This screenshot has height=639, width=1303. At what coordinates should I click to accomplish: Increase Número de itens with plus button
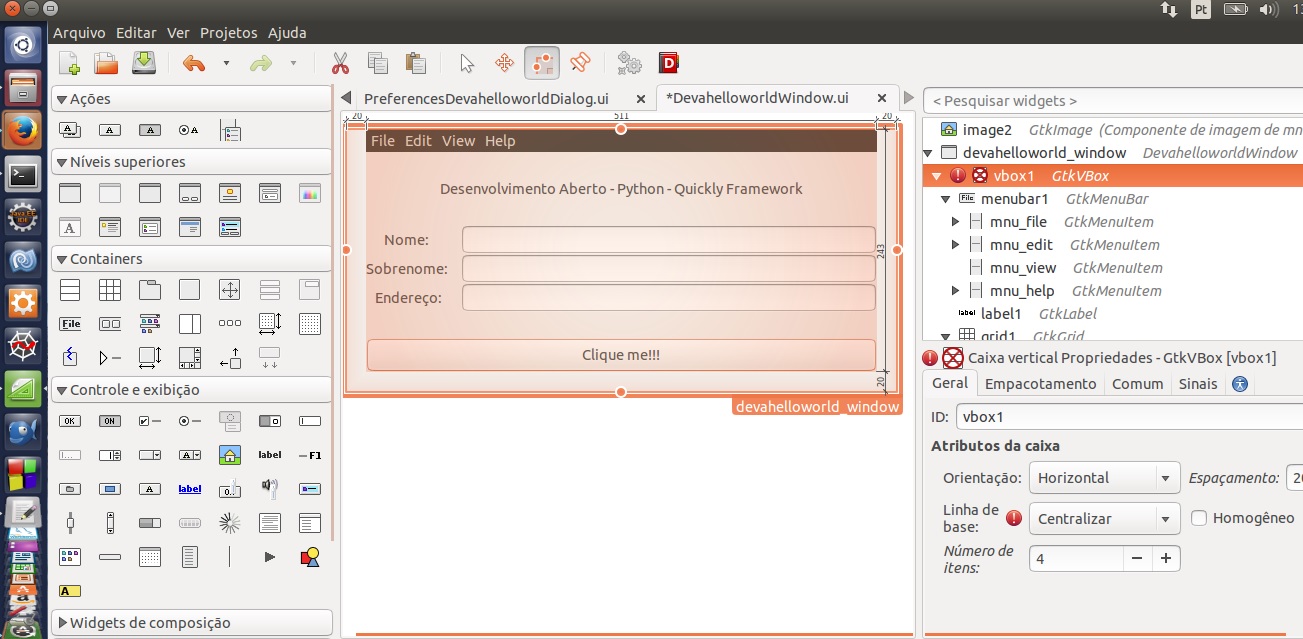click(x=1165, y=558)
